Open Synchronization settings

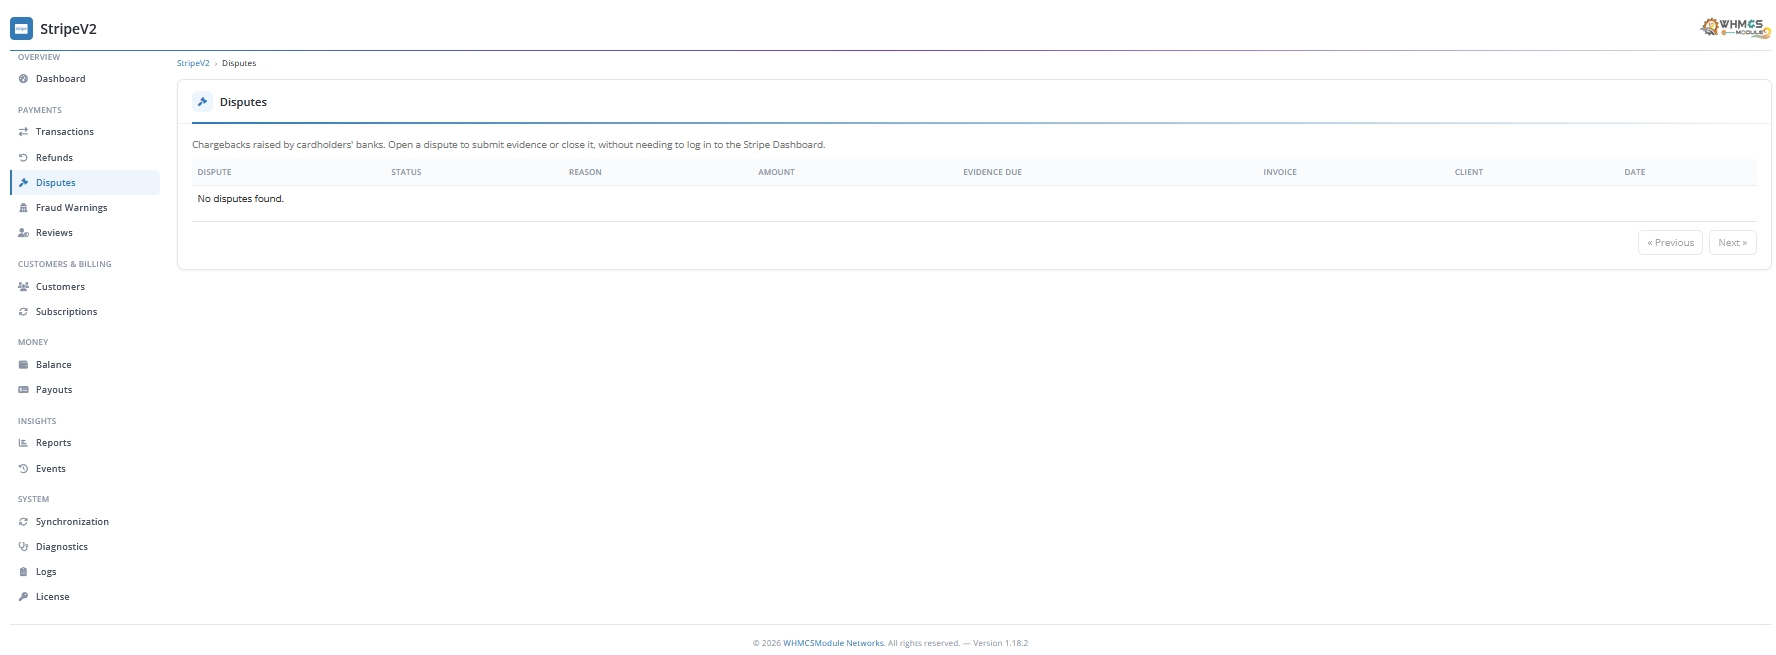pyautogui.click(x=85, y=522)
